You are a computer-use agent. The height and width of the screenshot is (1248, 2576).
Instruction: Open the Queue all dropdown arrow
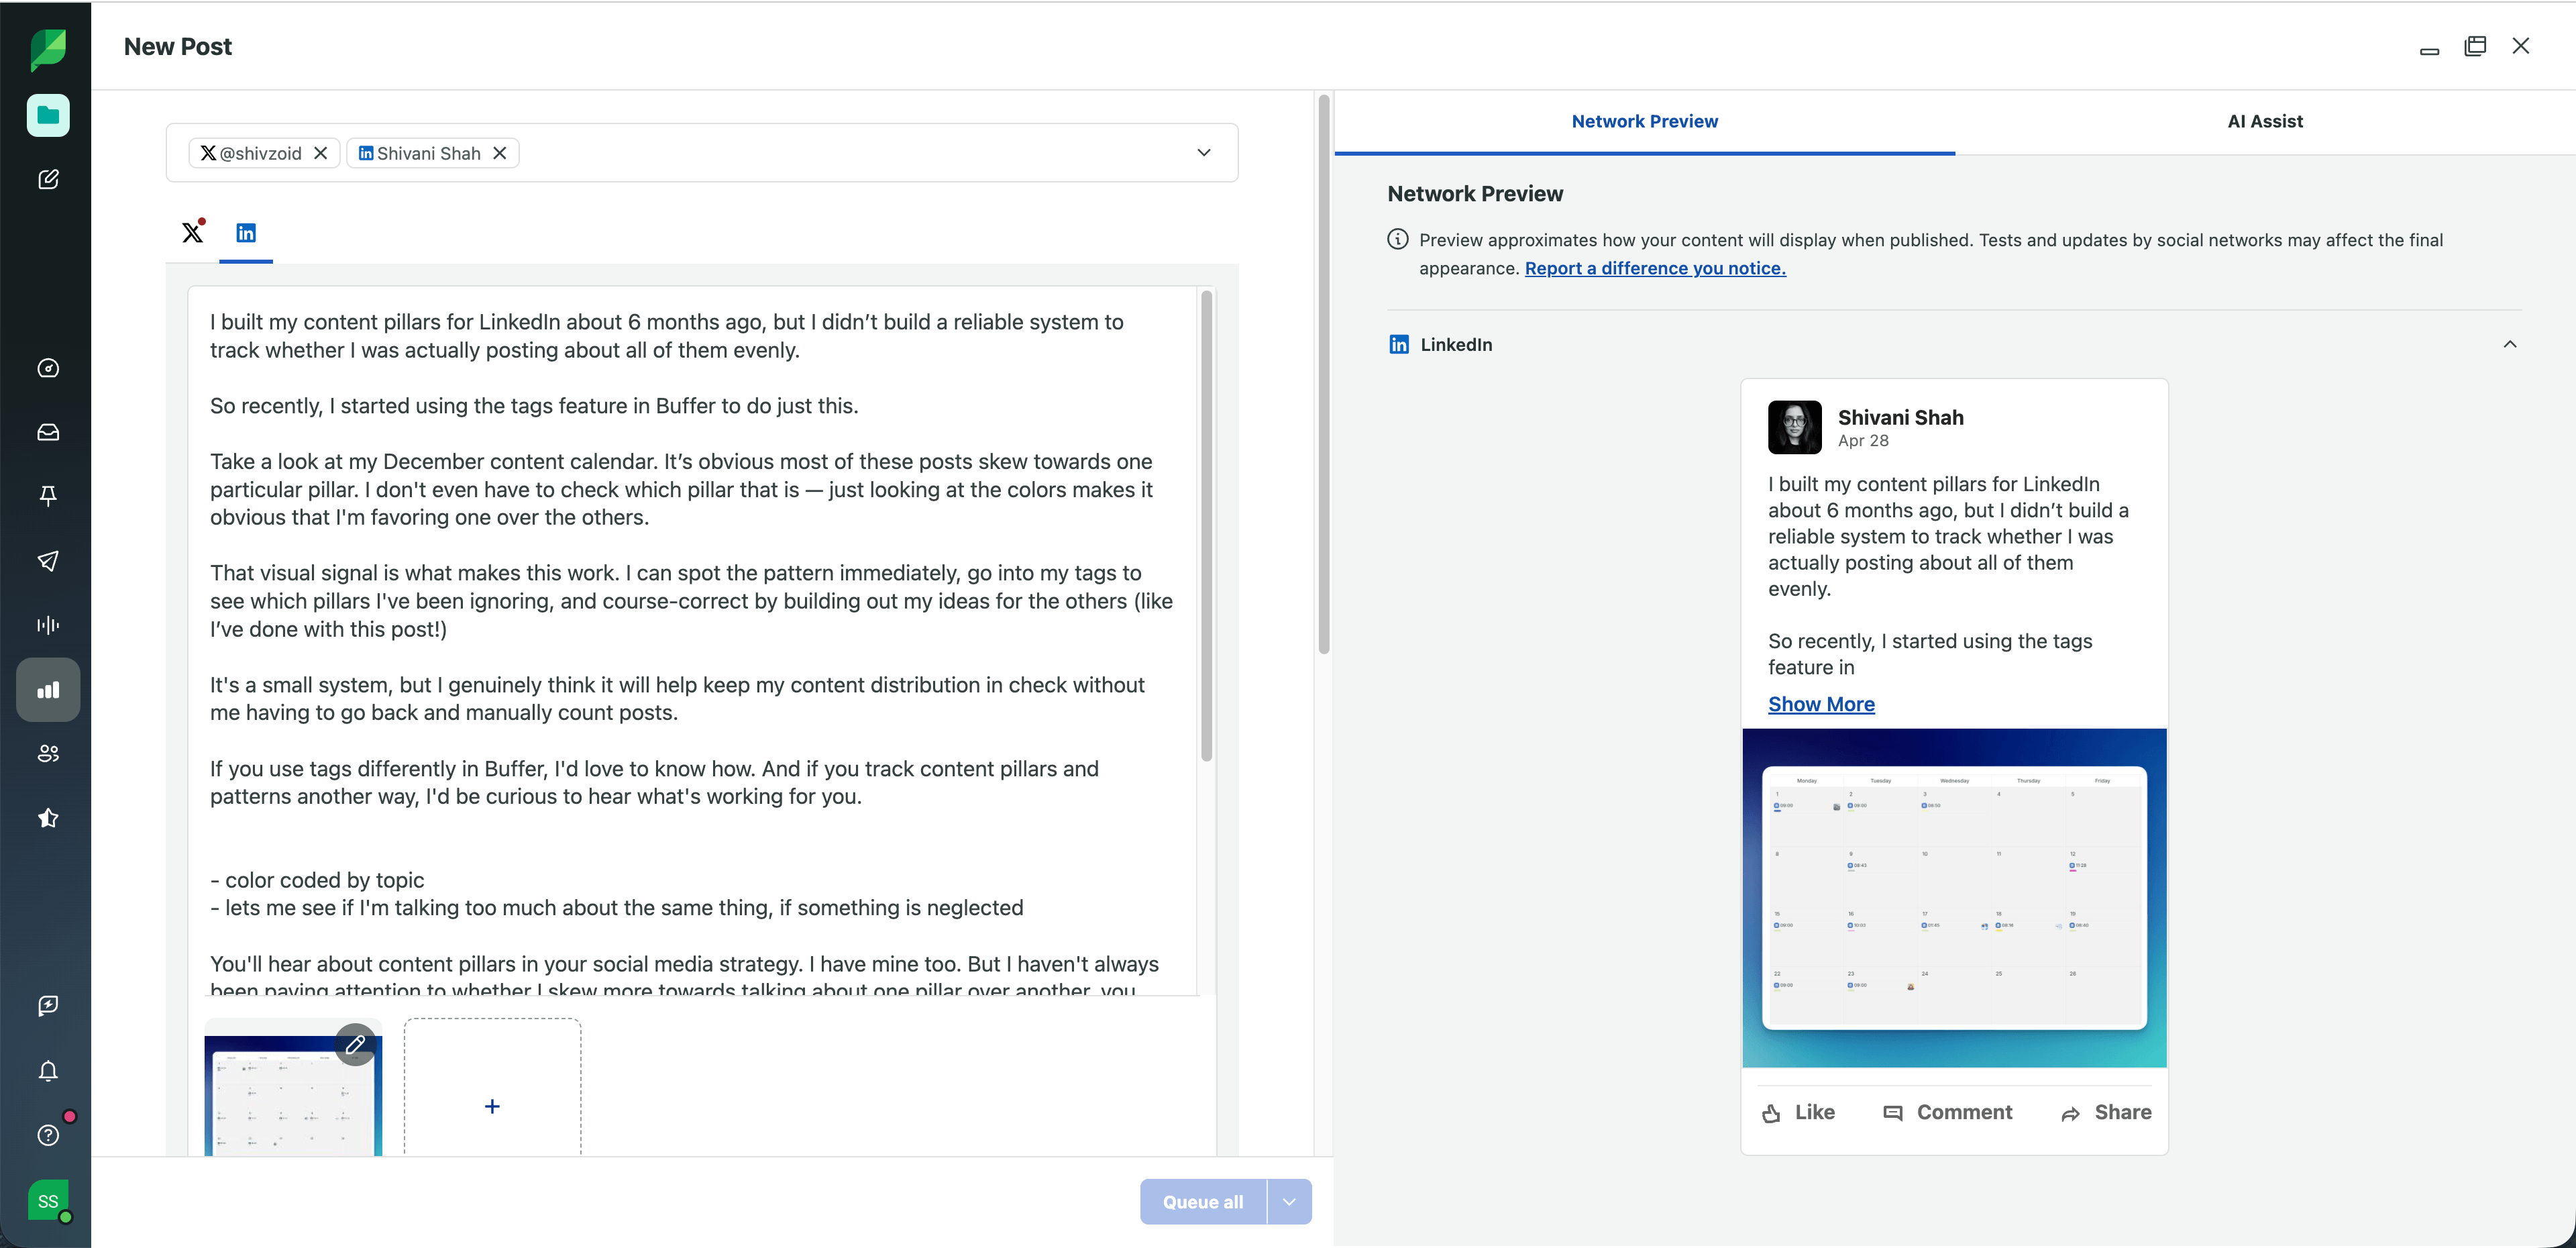coord(1289,1202)
